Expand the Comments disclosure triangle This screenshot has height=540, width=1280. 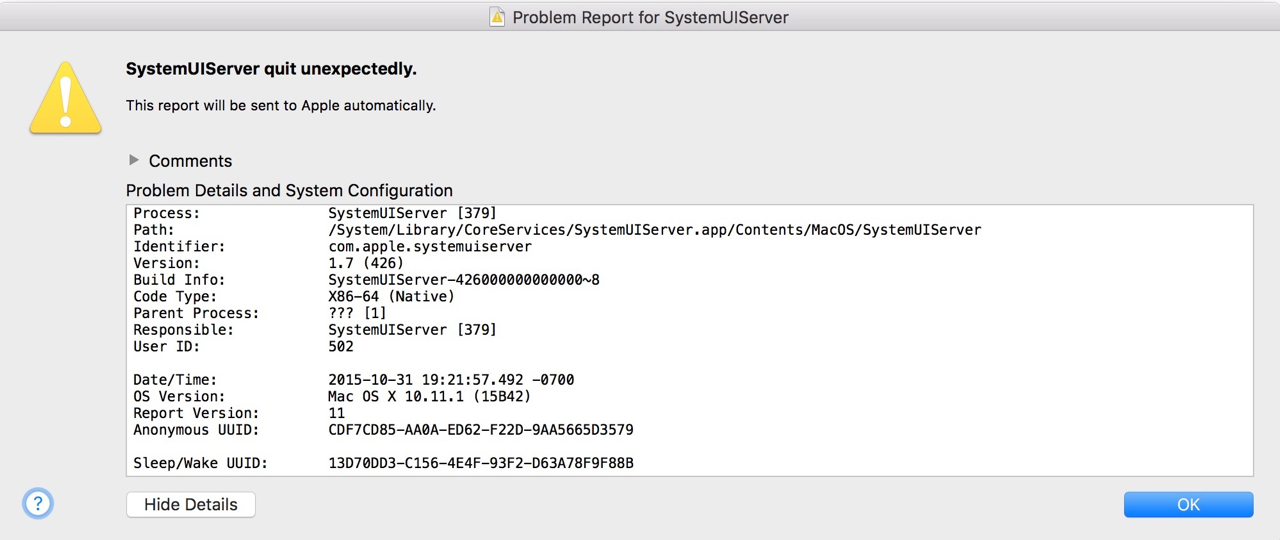(x=134, y=160)
